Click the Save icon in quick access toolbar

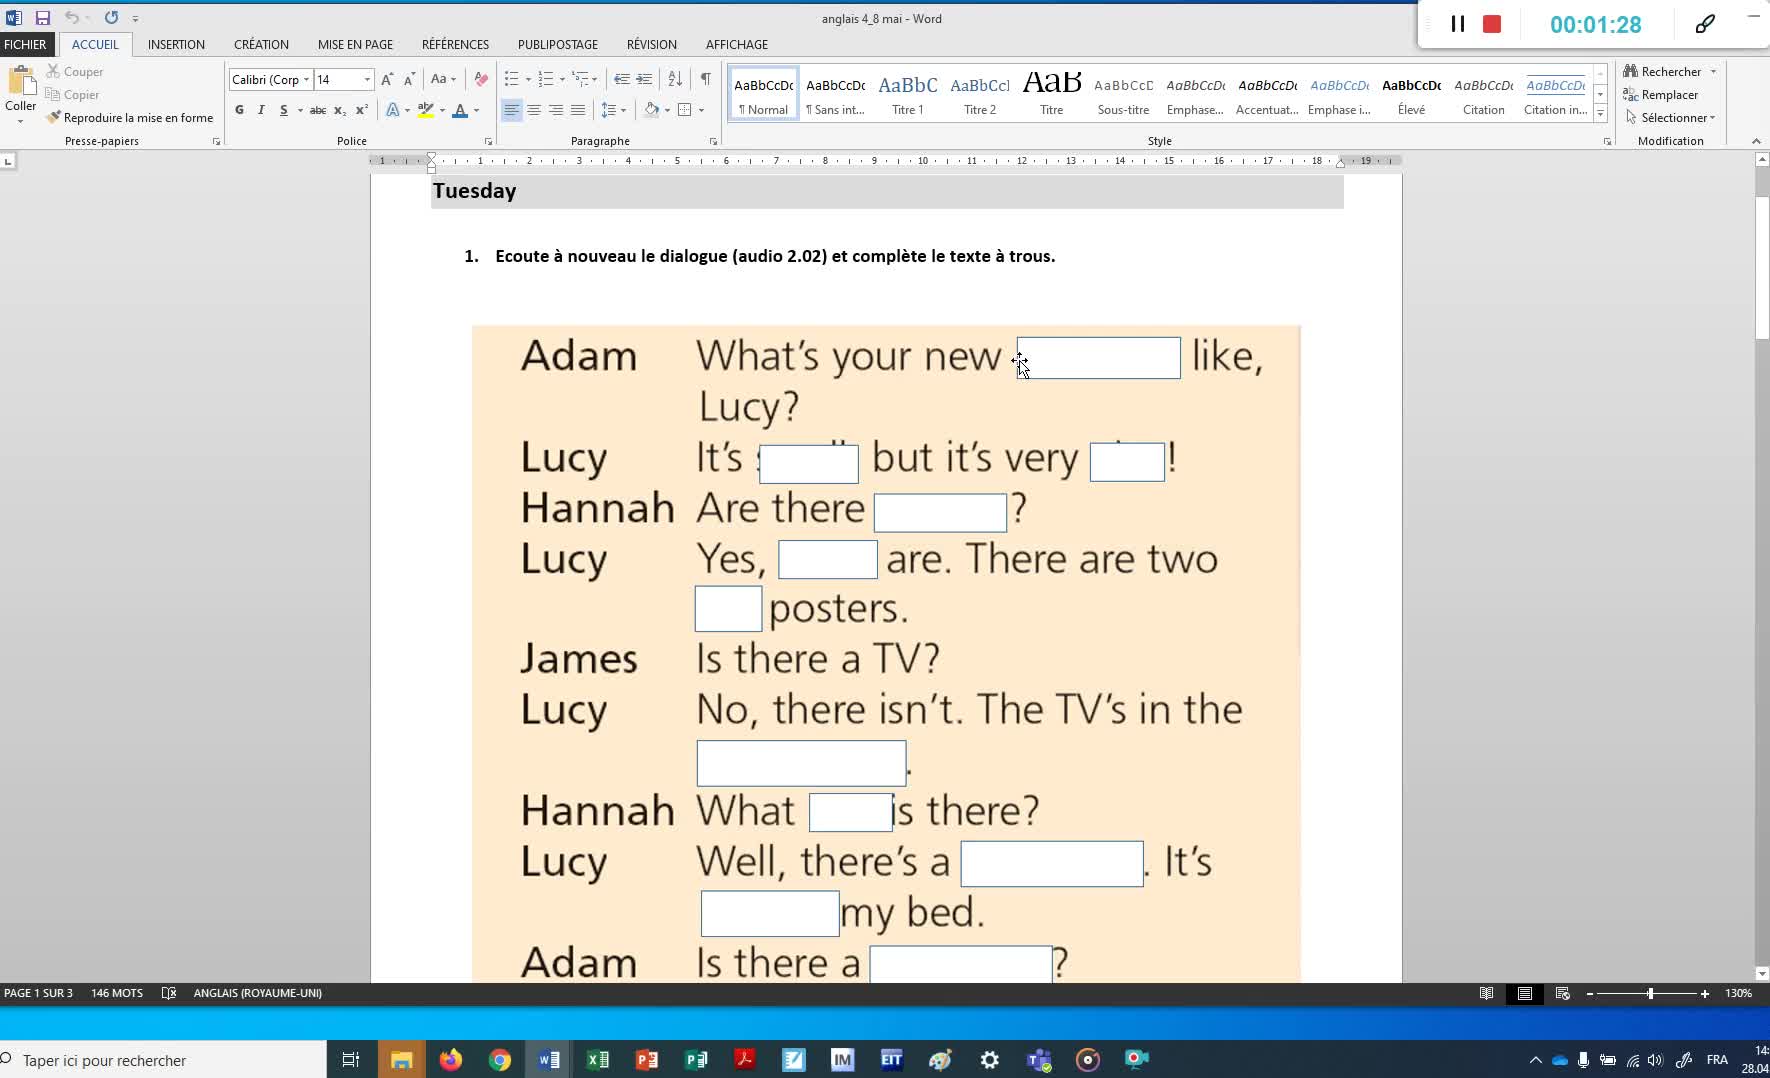(43, 18)
